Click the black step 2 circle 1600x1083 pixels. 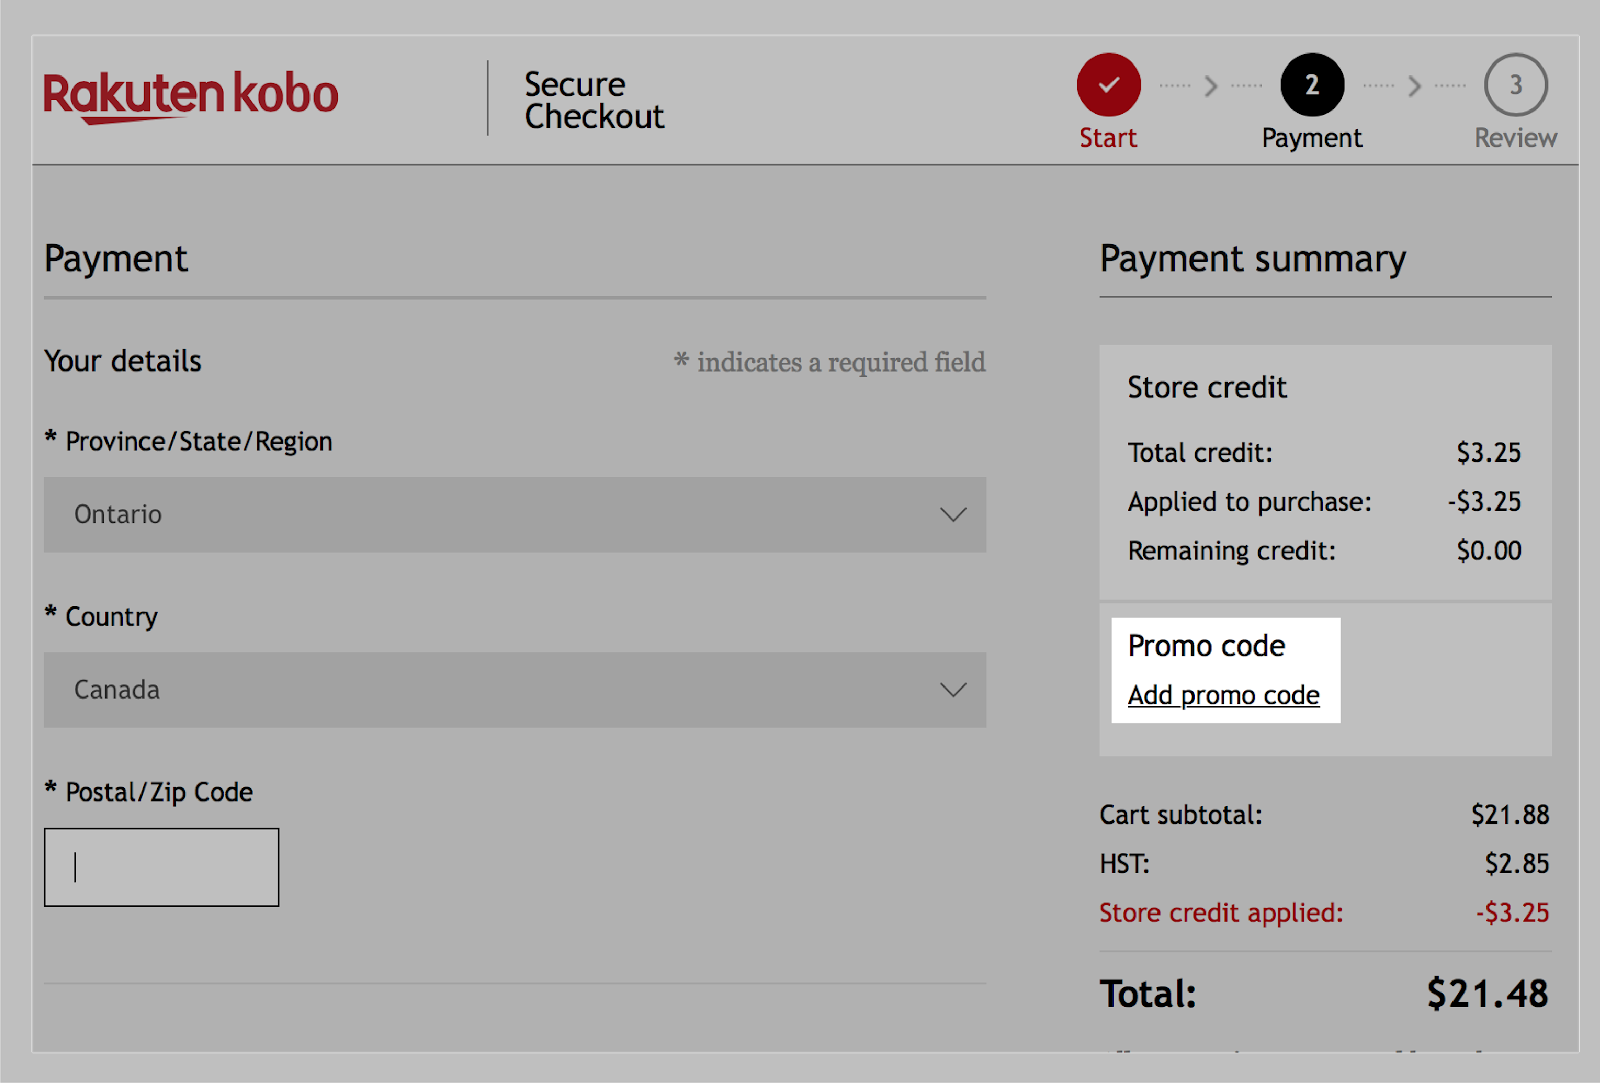point(1312,85)
